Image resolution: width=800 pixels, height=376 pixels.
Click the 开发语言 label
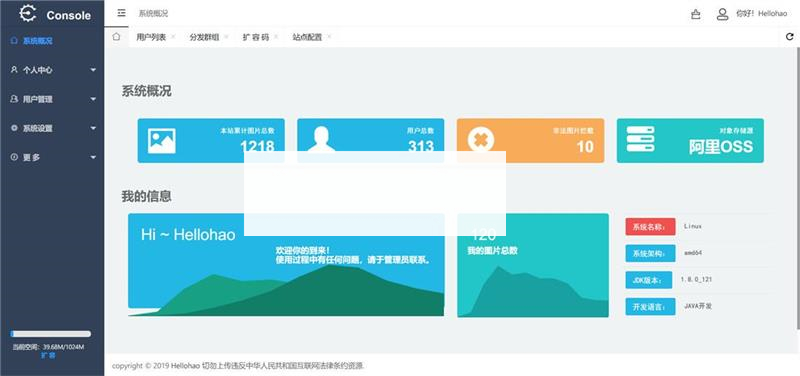(x=650, y=307)
